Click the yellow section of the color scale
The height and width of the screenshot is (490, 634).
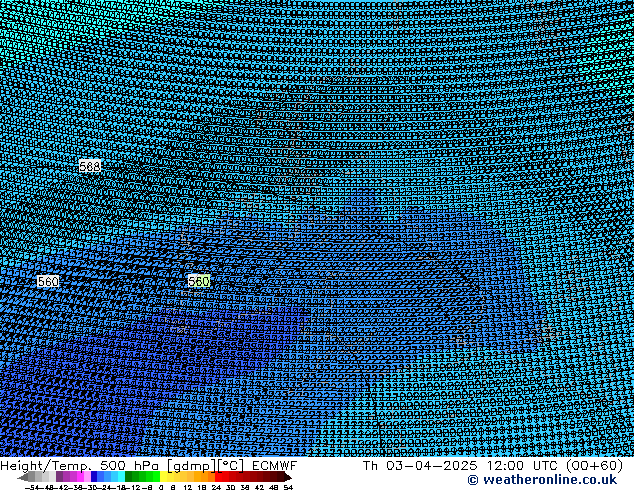pos(170,476)
